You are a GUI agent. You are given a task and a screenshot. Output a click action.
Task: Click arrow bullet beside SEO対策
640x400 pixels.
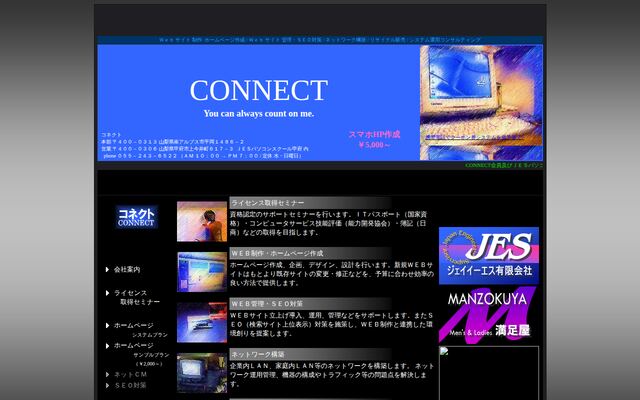(x=107, y=385)
